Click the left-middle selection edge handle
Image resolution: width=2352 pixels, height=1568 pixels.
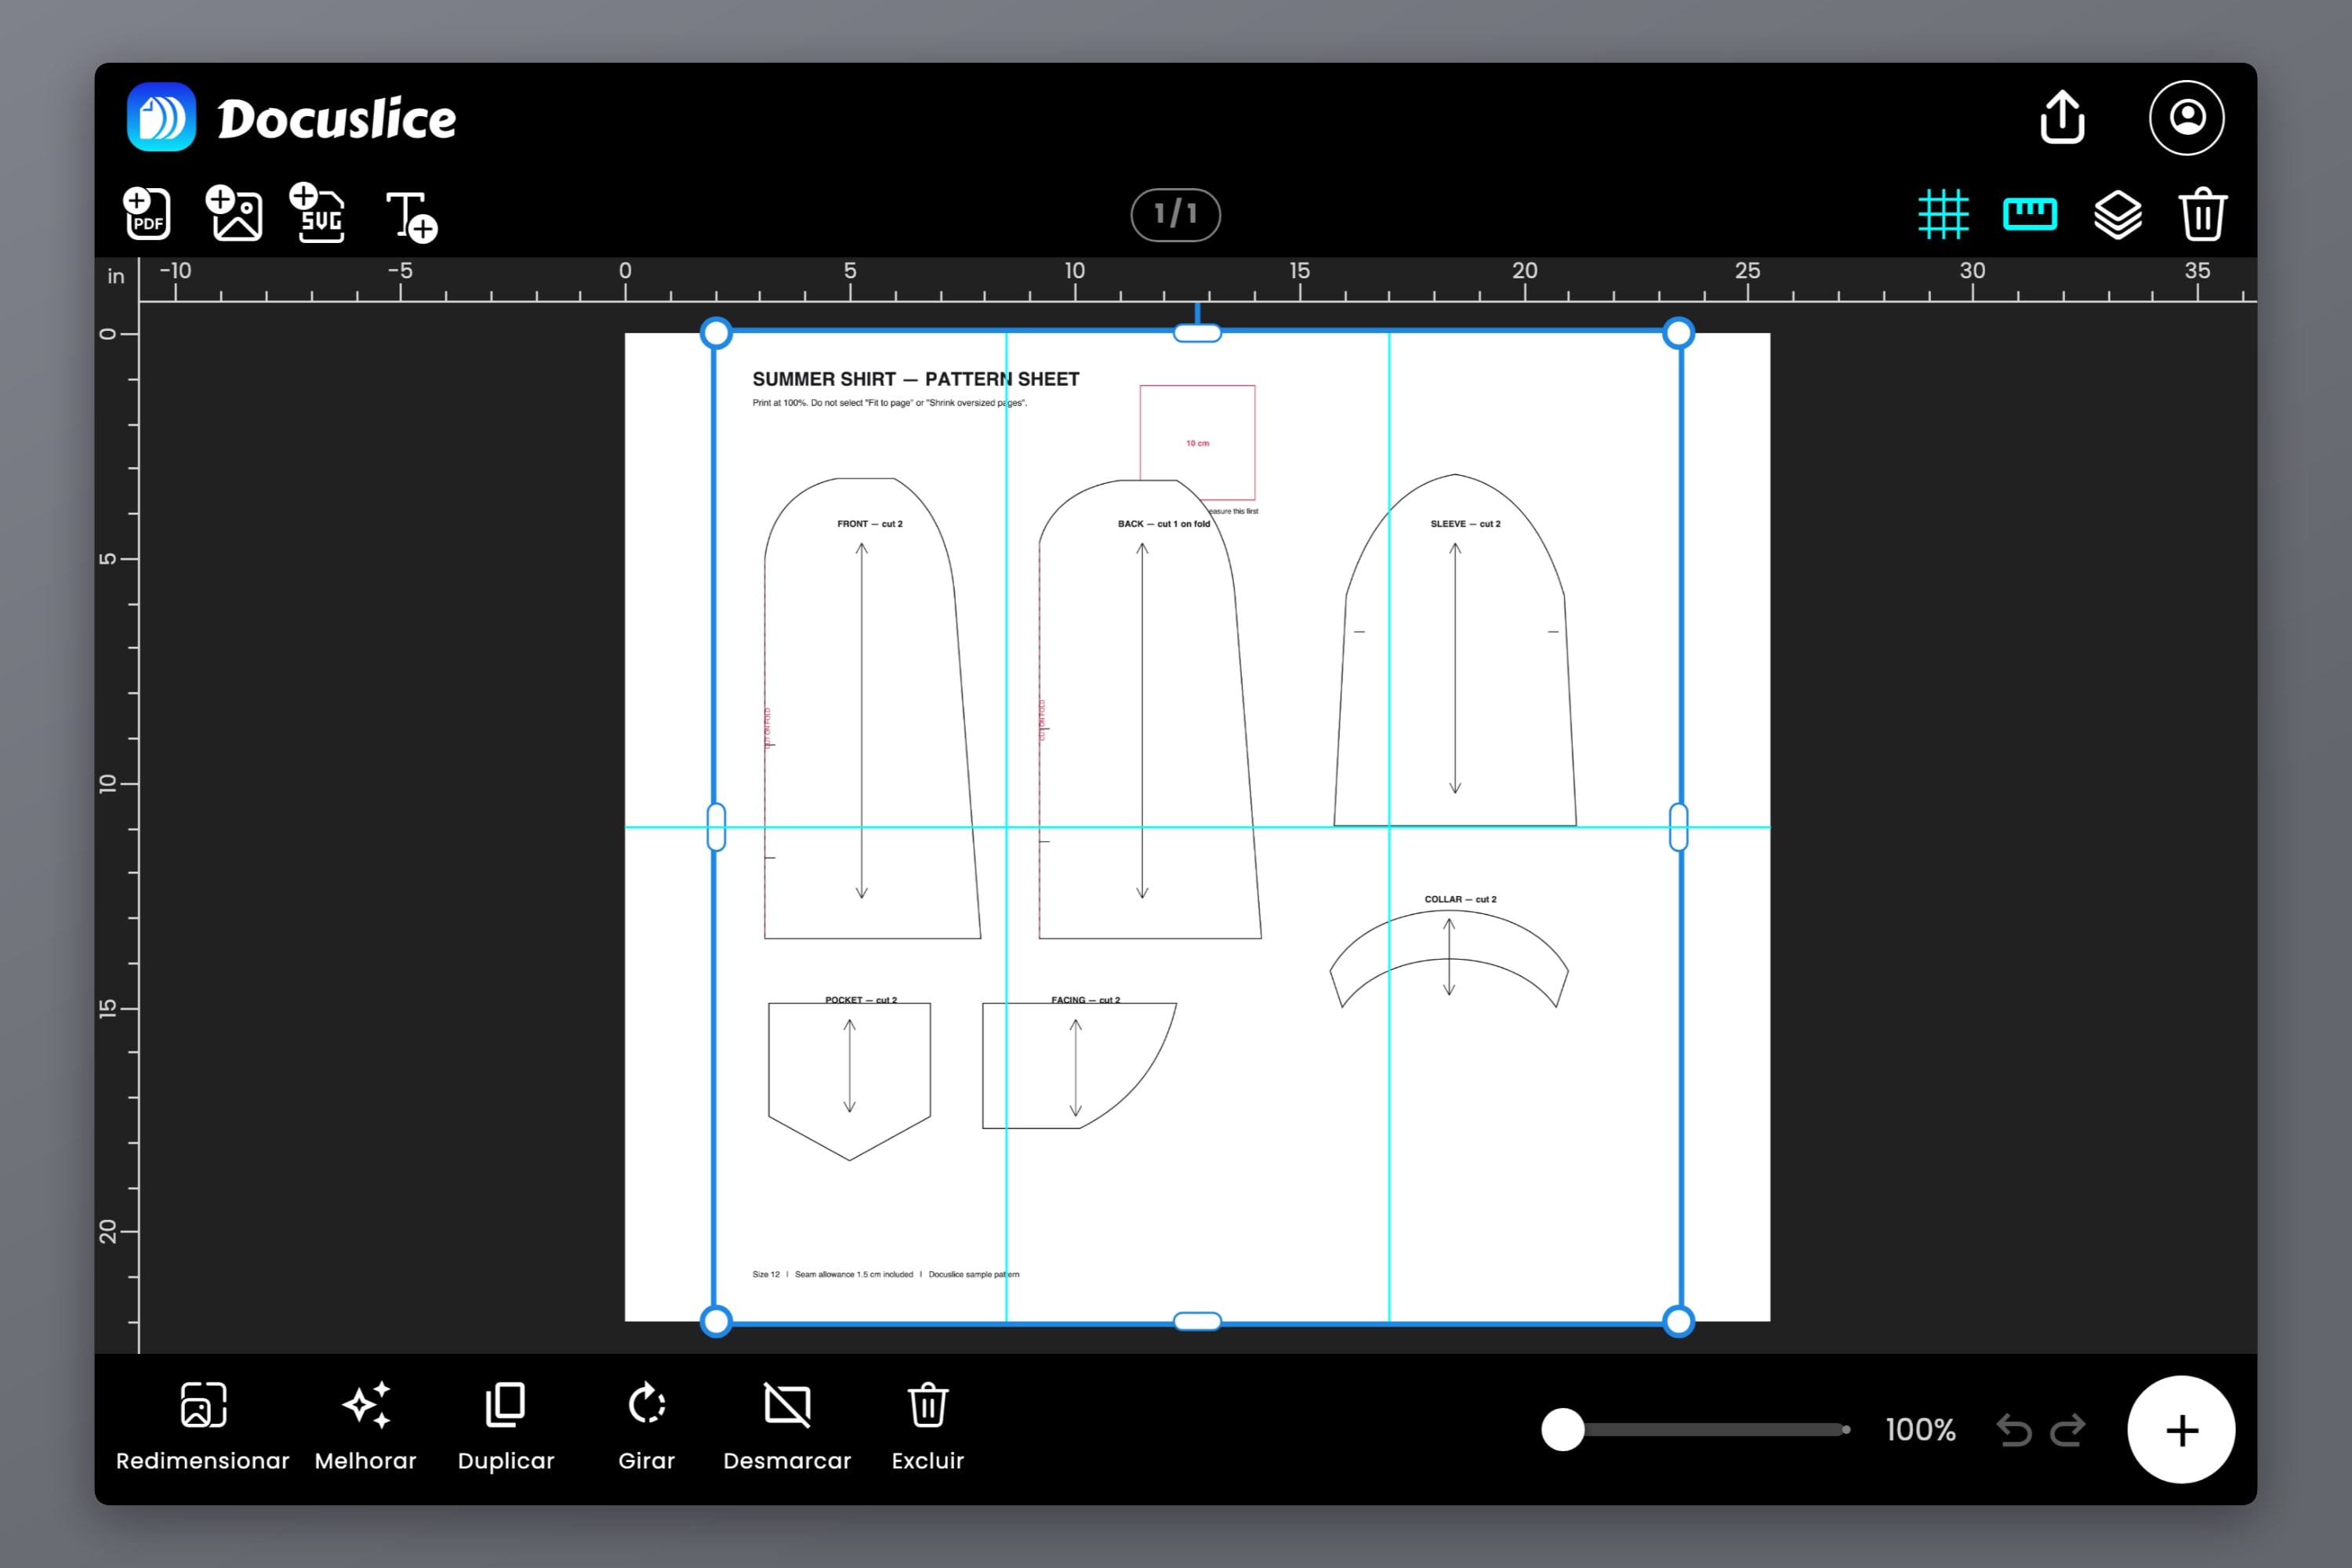click(x=716, y=827)
